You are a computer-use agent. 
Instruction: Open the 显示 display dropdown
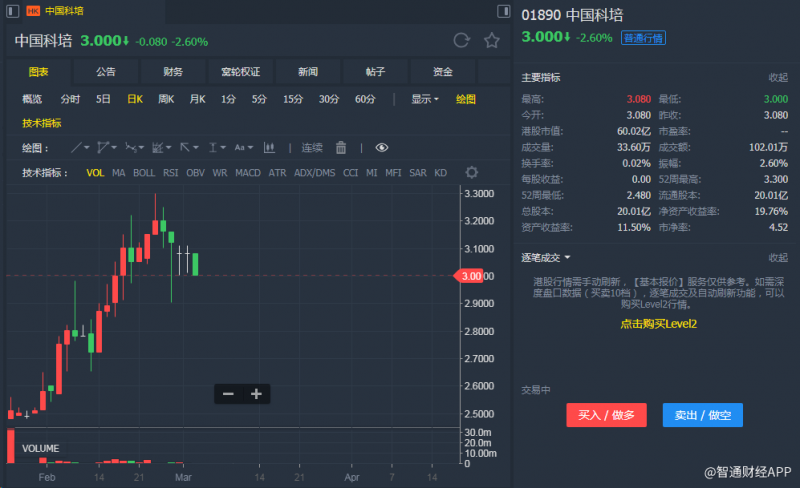tap(425, 99)
